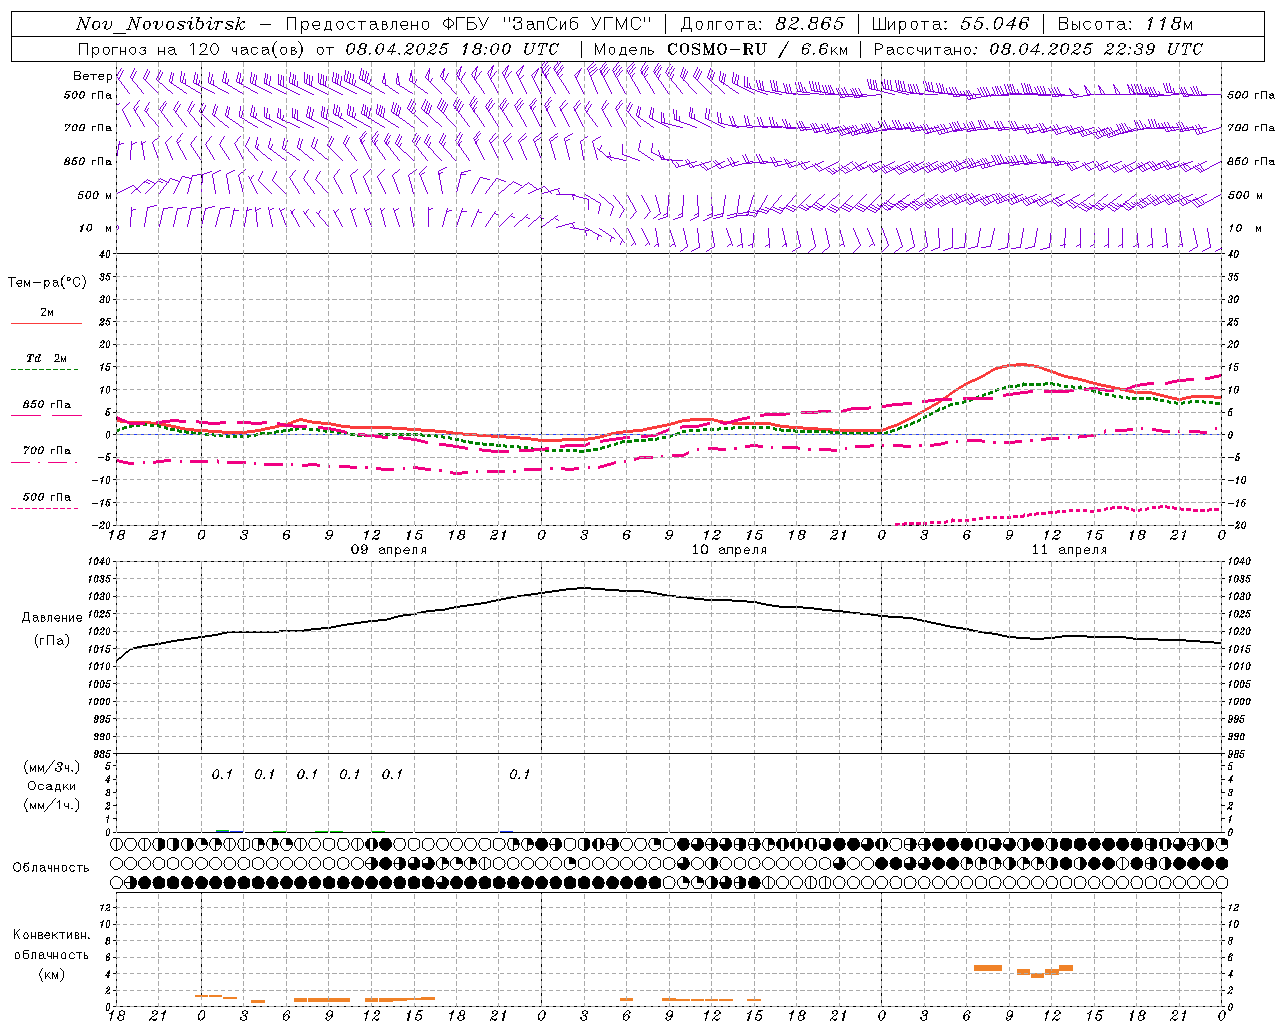The width and height of the screenshot is (1280, 1024).
Task: Click the "(мм/1ч.)" precipitation unit label
Action: click(x=52, y=805)
